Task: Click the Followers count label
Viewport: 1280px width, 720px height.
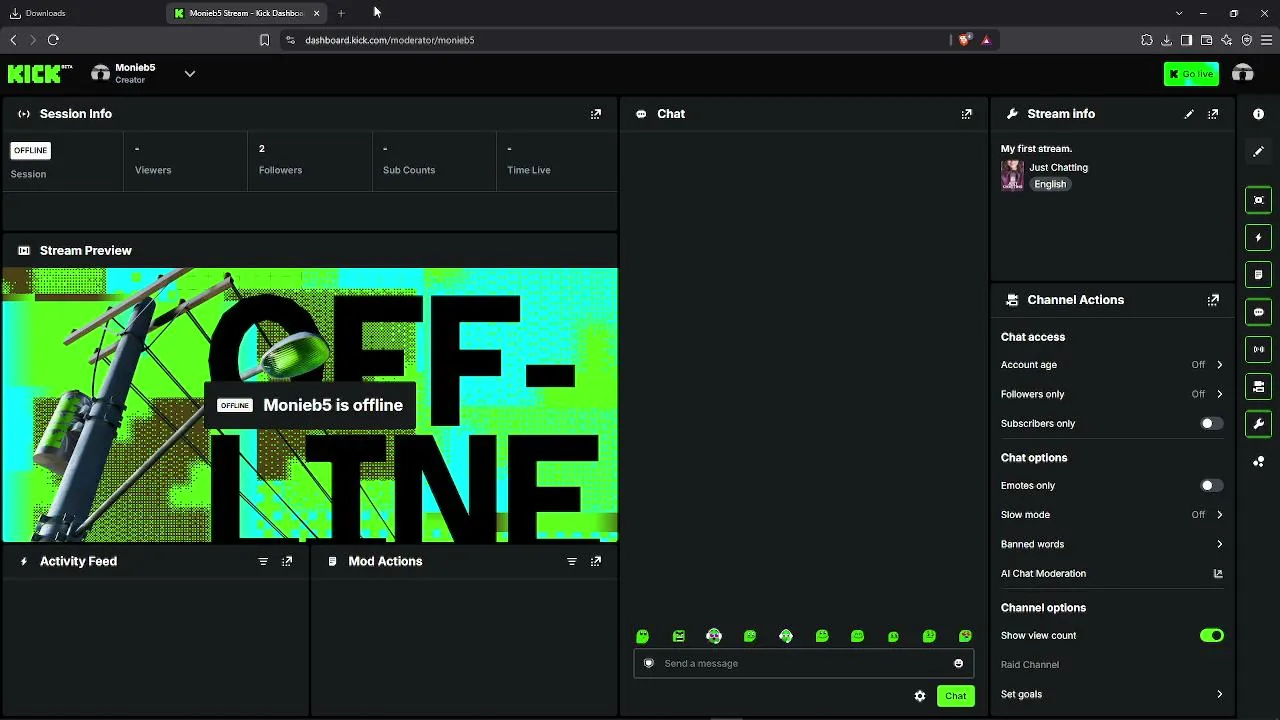Action: [280, 170]
